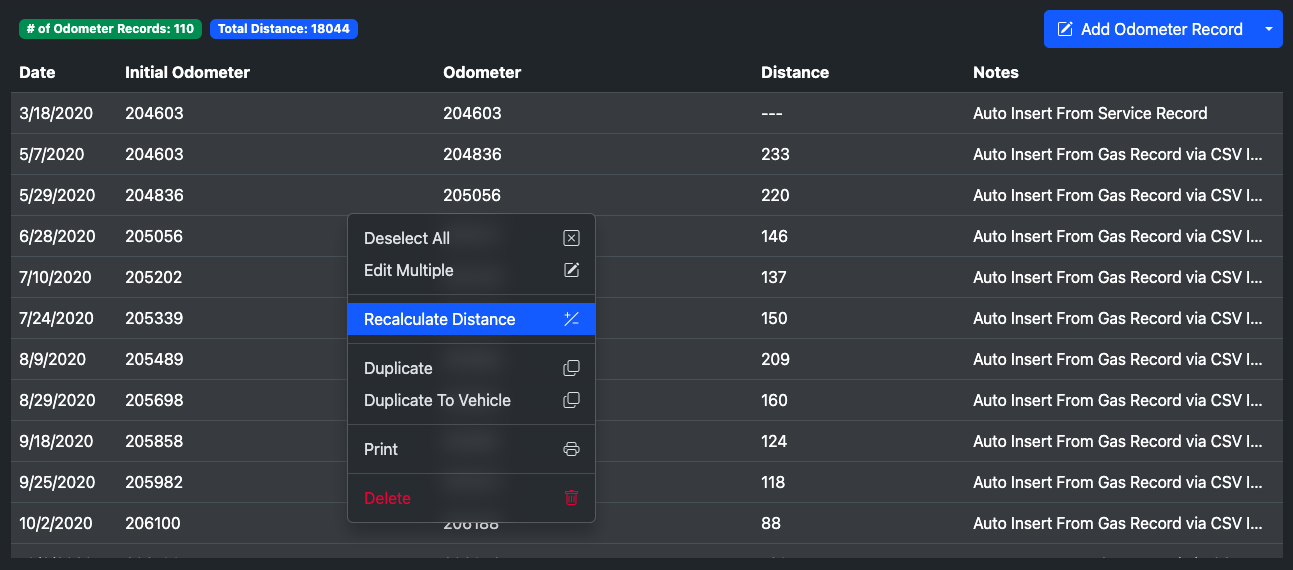
Task: Click the red Delete trash icon
Action: coord(571,498)
